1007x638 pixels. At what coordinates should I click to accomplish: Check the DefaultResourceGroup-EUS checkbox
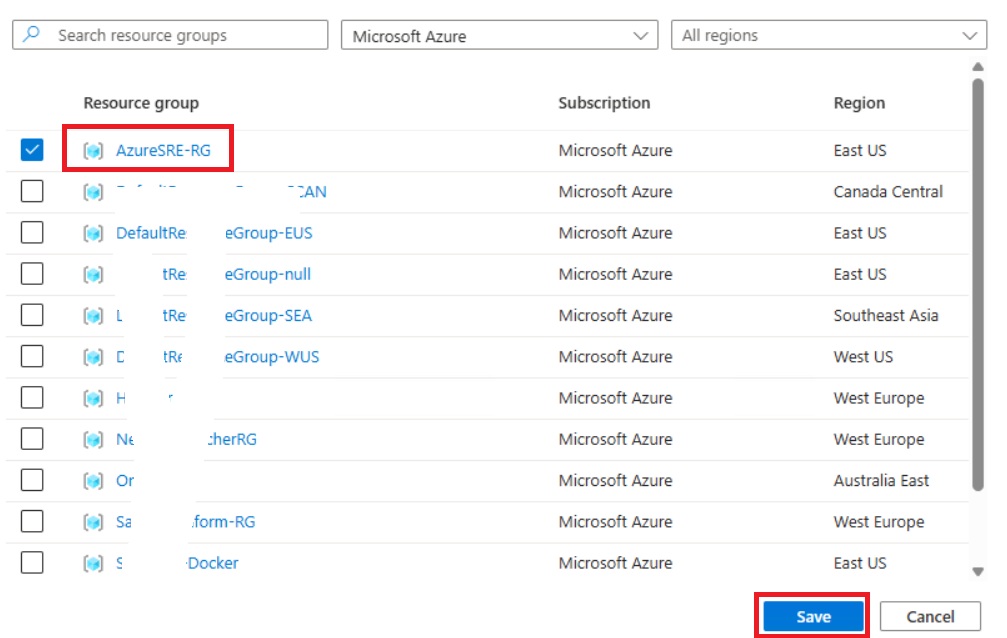[32, 233]
